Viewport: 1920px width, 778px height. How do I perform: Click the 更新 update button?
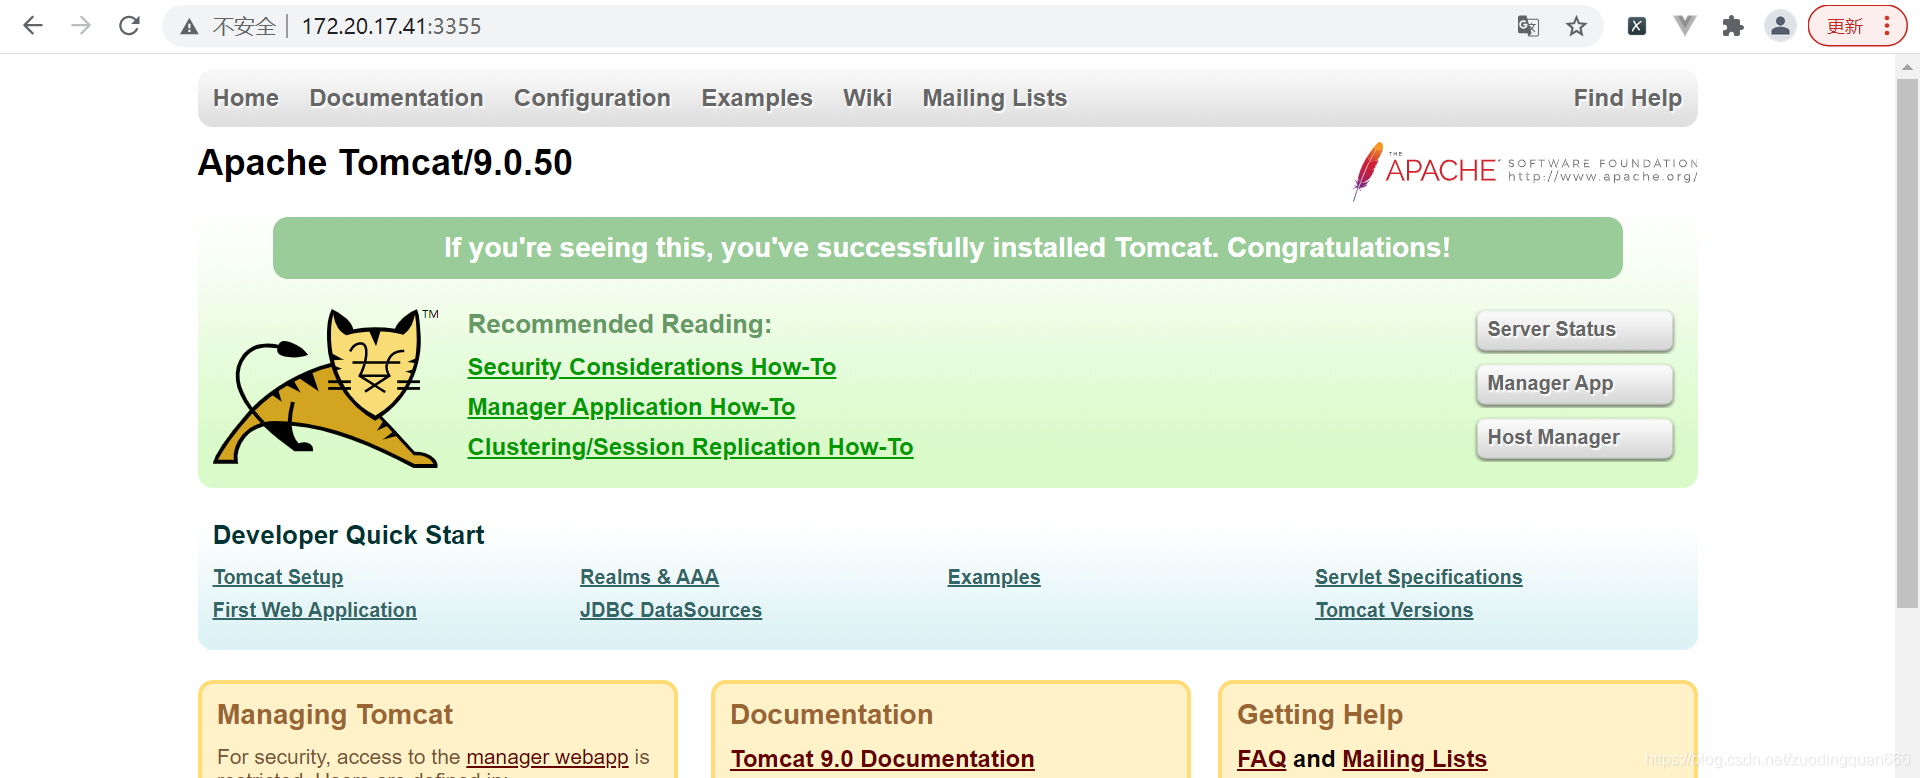click(1845, 26)
